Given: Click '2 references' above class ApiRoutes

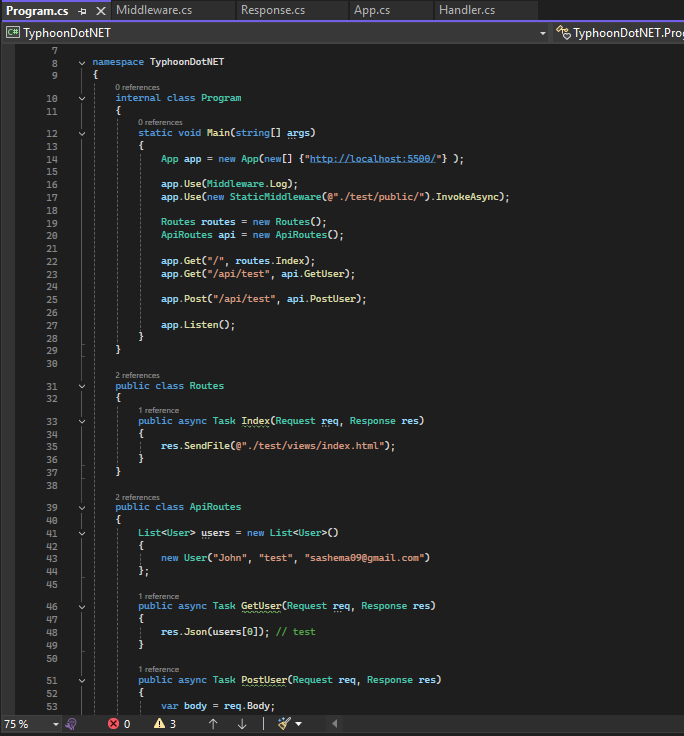Looking at the screenshot, I should click(x=137, y=497).
